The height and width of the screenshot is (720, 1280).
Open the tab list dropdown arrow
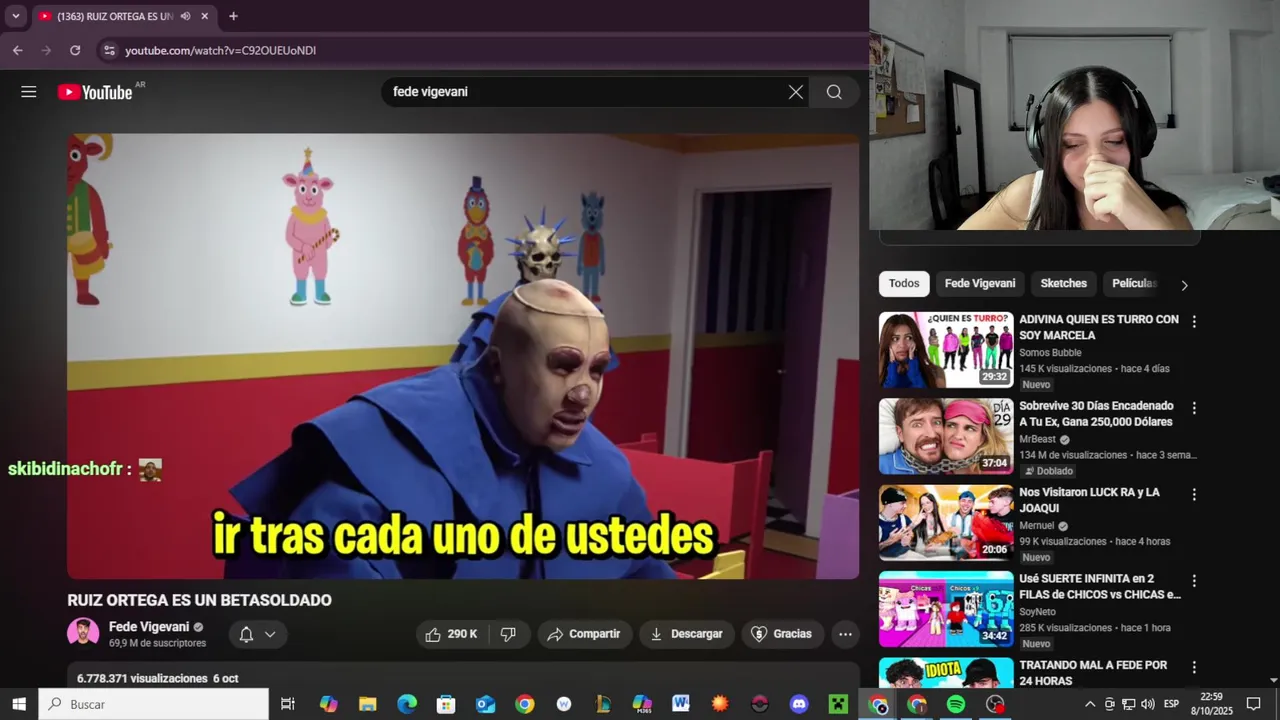click(x=15, y=16)
